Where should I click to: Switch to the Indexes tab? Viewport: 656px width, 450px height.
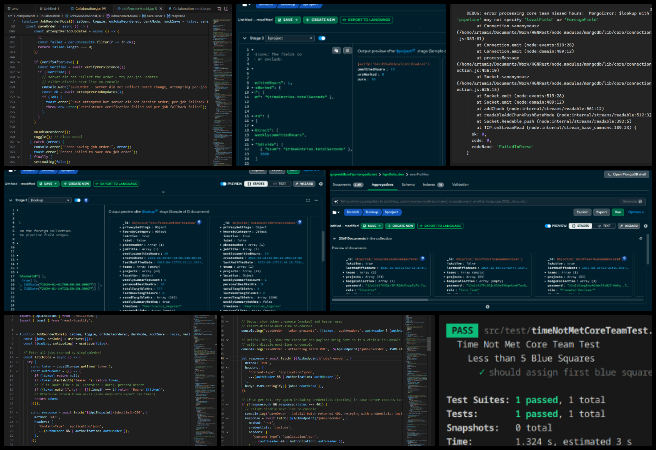click(433, 184)
